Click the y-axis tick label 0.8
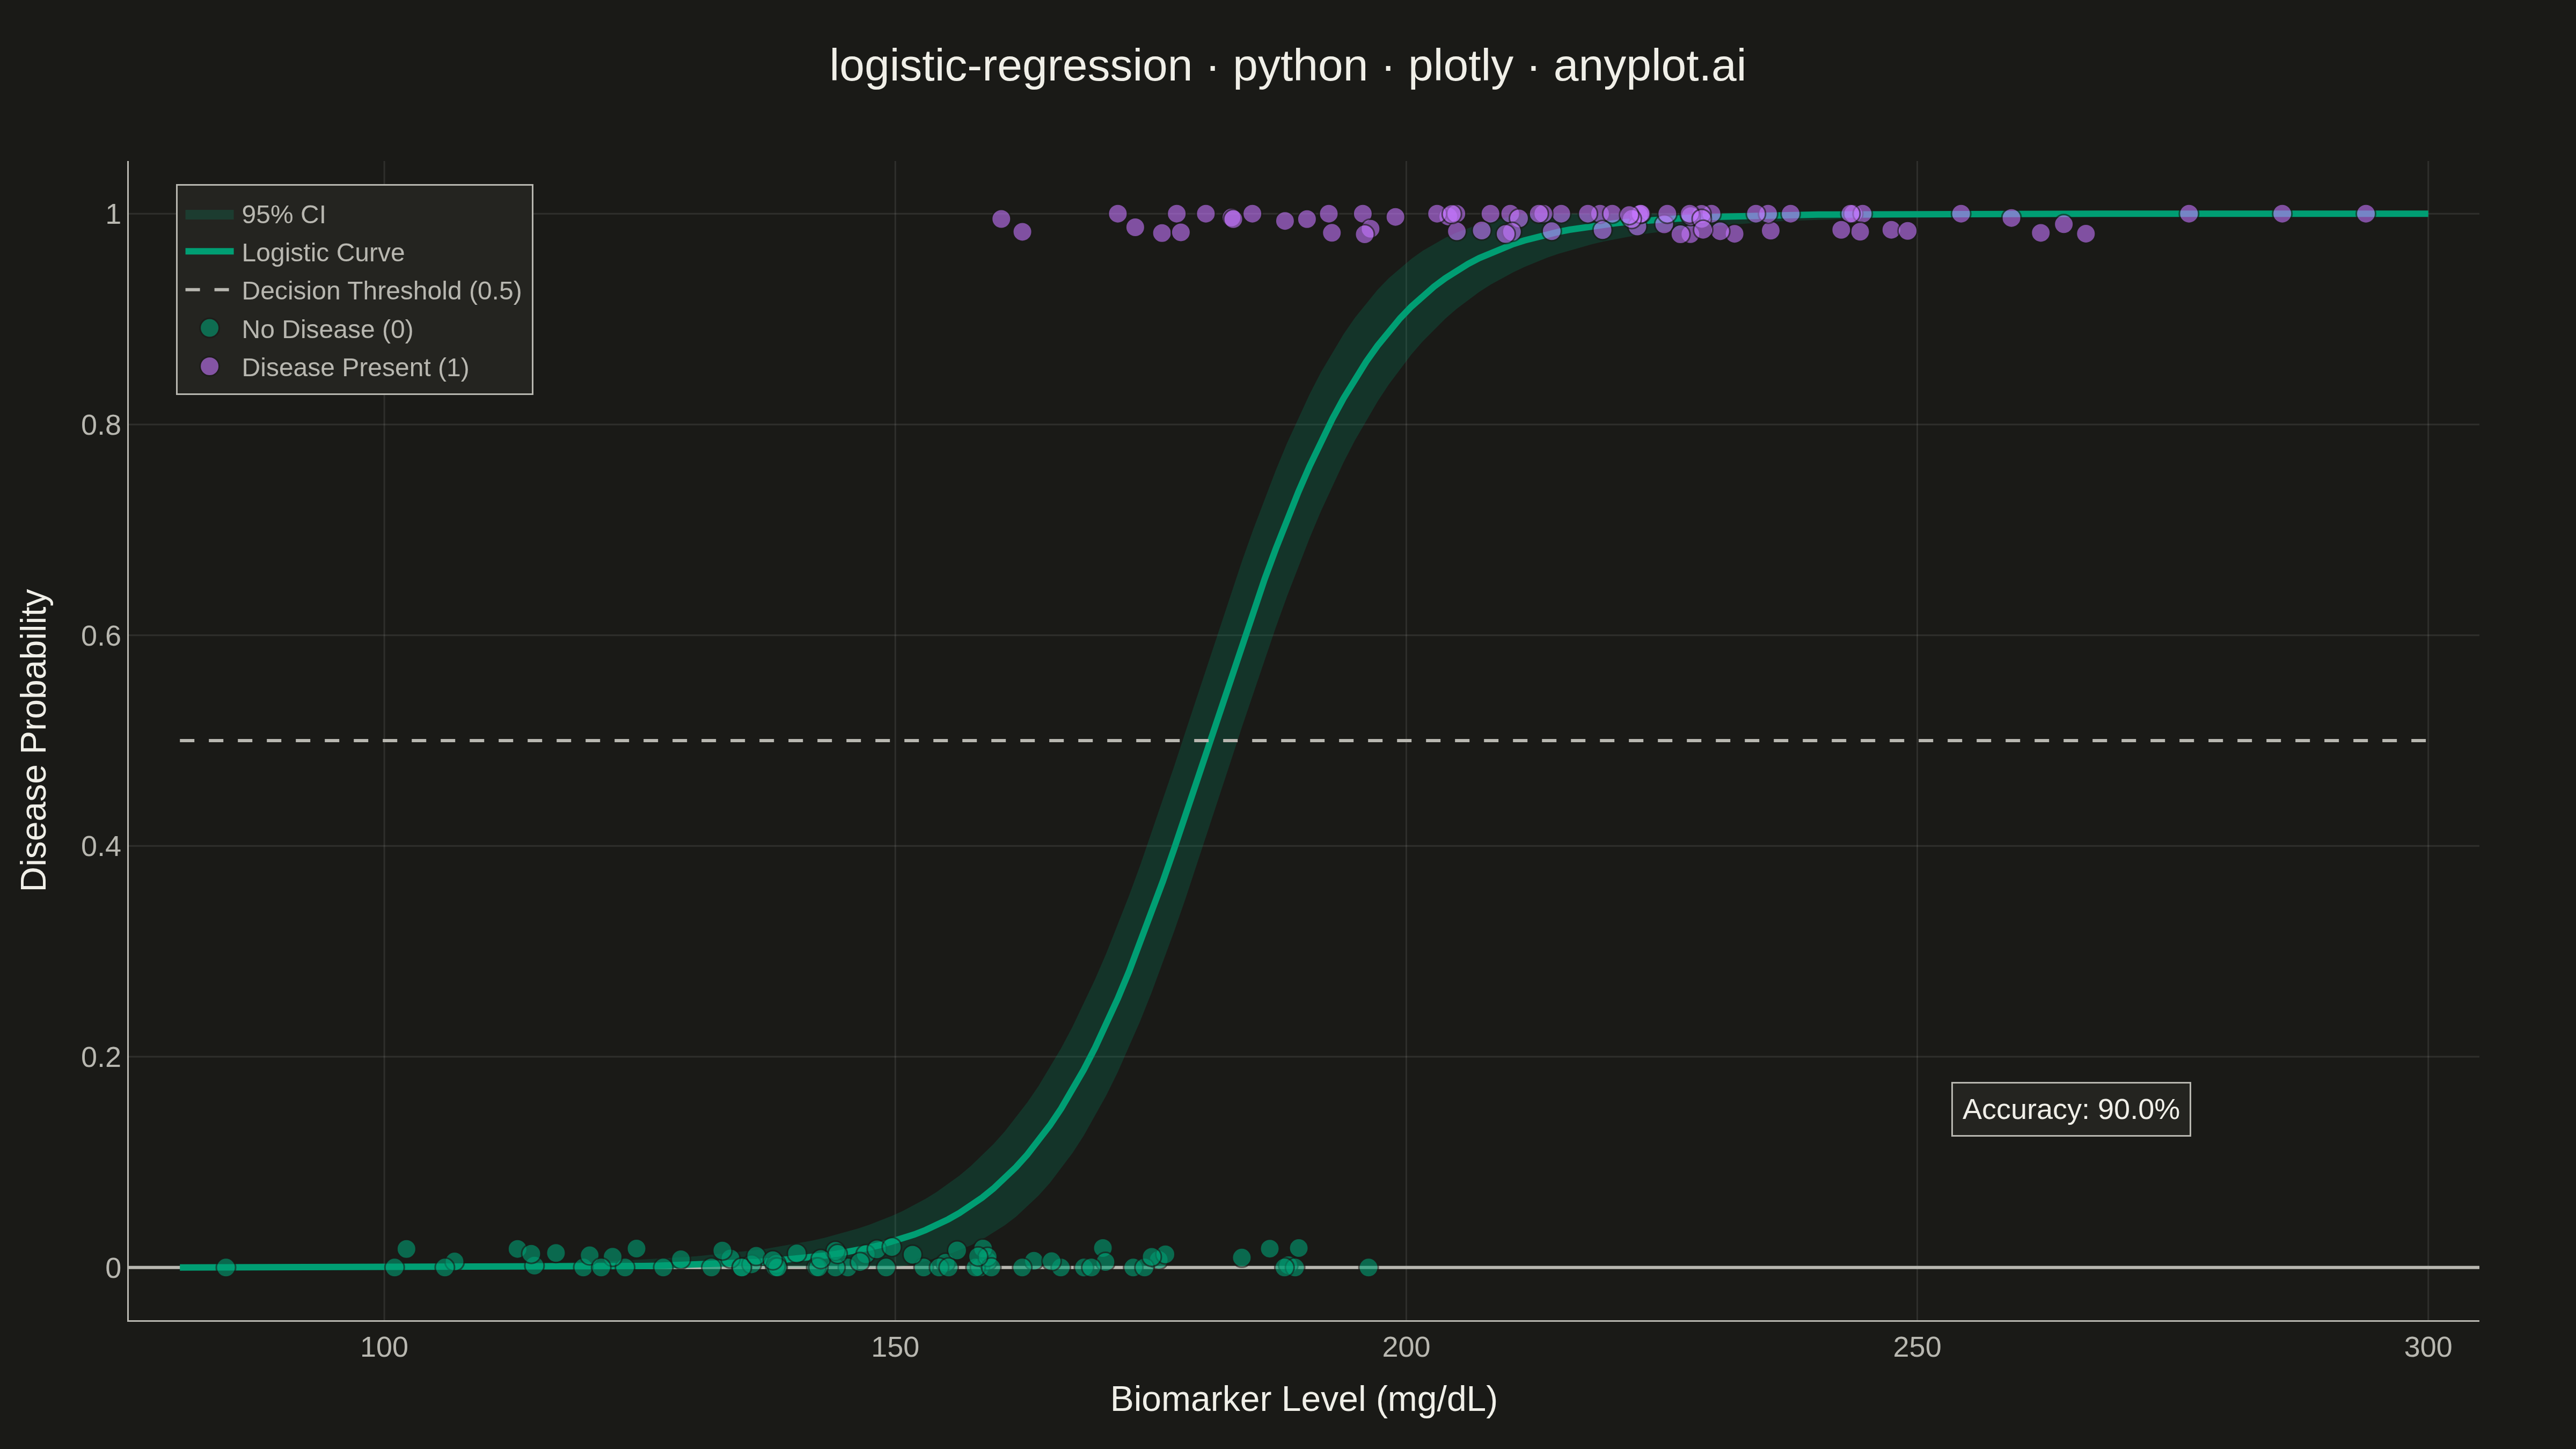 tap(101, 425)
